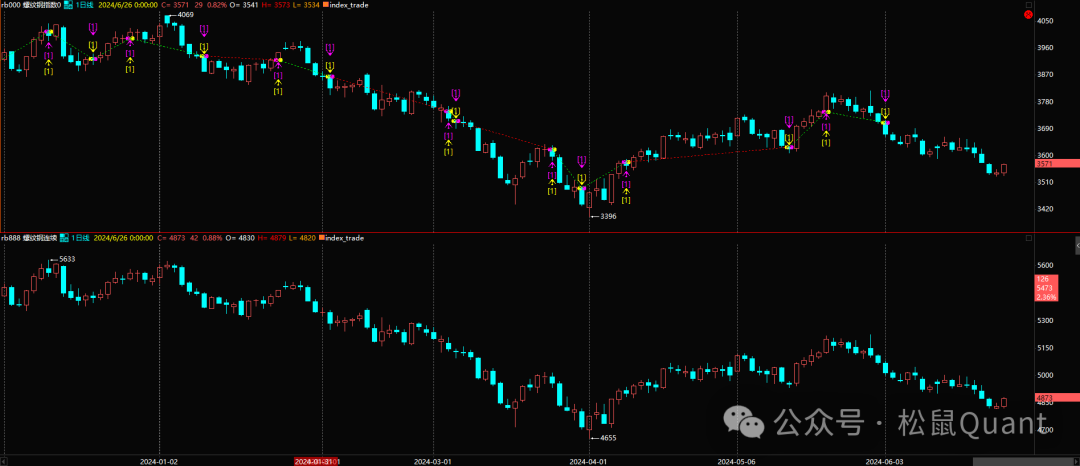Image resolution: width=1080 pixels, height=466 pixels.
Task: Click the orange square before lower index_trade
Action: (321, 238)
